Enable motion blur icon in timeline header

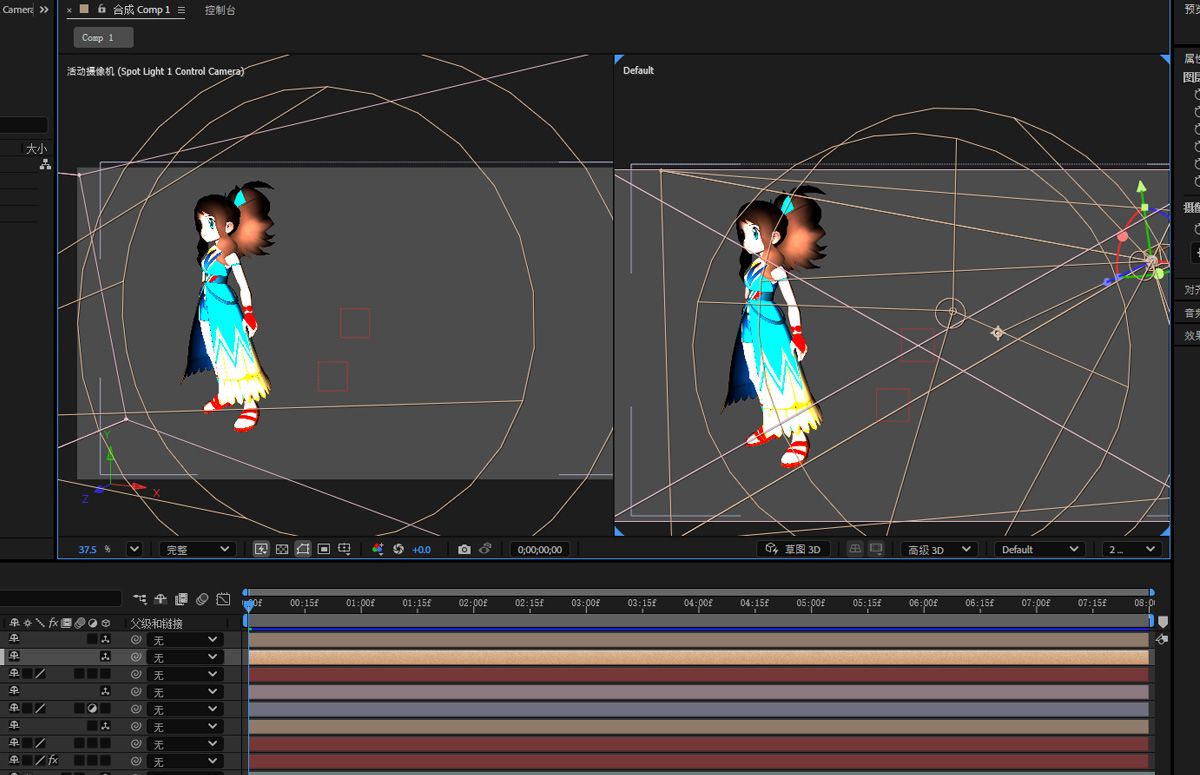pyautogui.click(x=202, y=600)
